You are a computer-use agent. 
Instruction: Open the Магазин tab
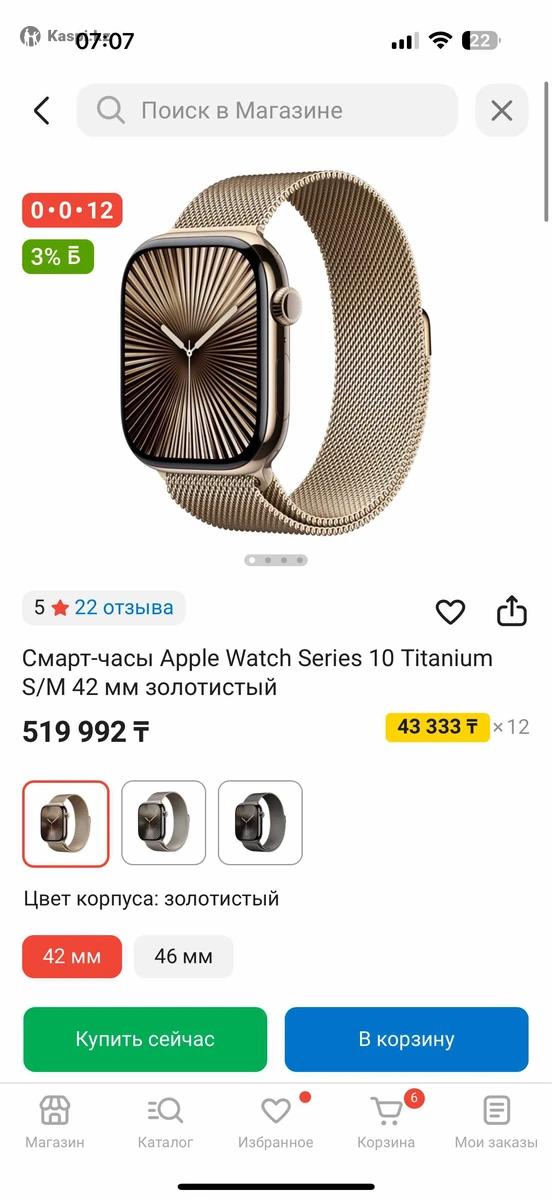point(55,1121)
